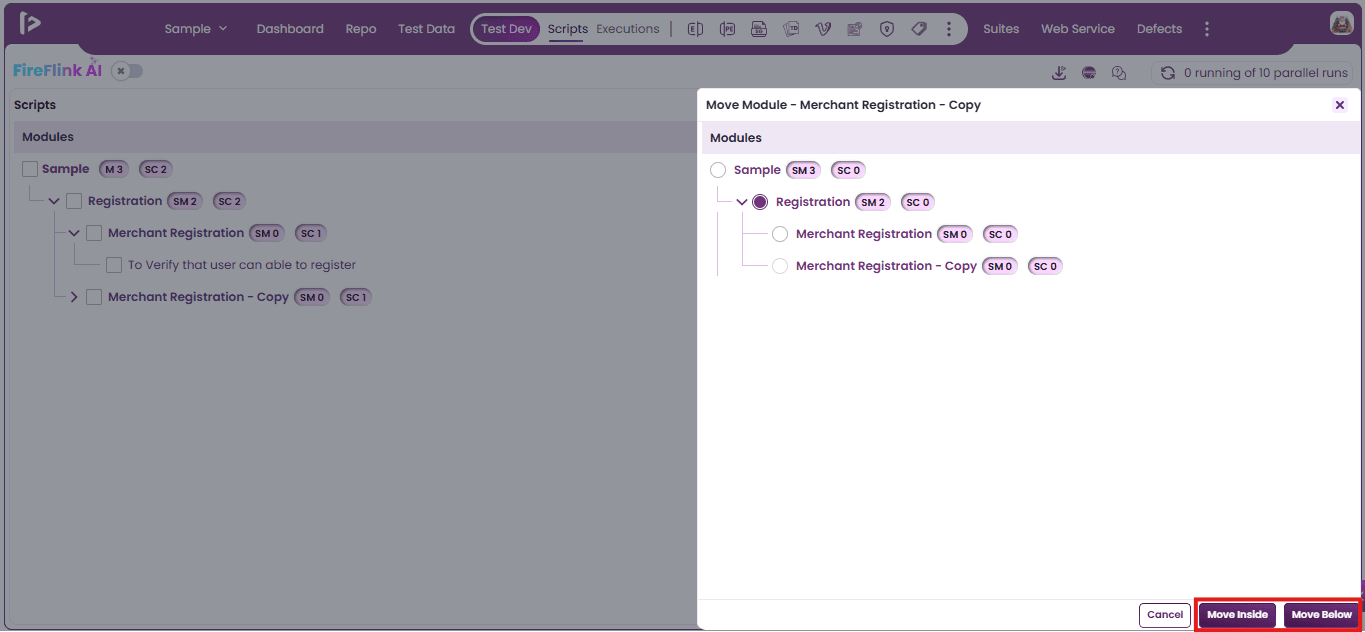Image resolution: width=1365 pixels, height=632 pixels.
Task: Open the user profile avatar
Action: click(1341, 24)
